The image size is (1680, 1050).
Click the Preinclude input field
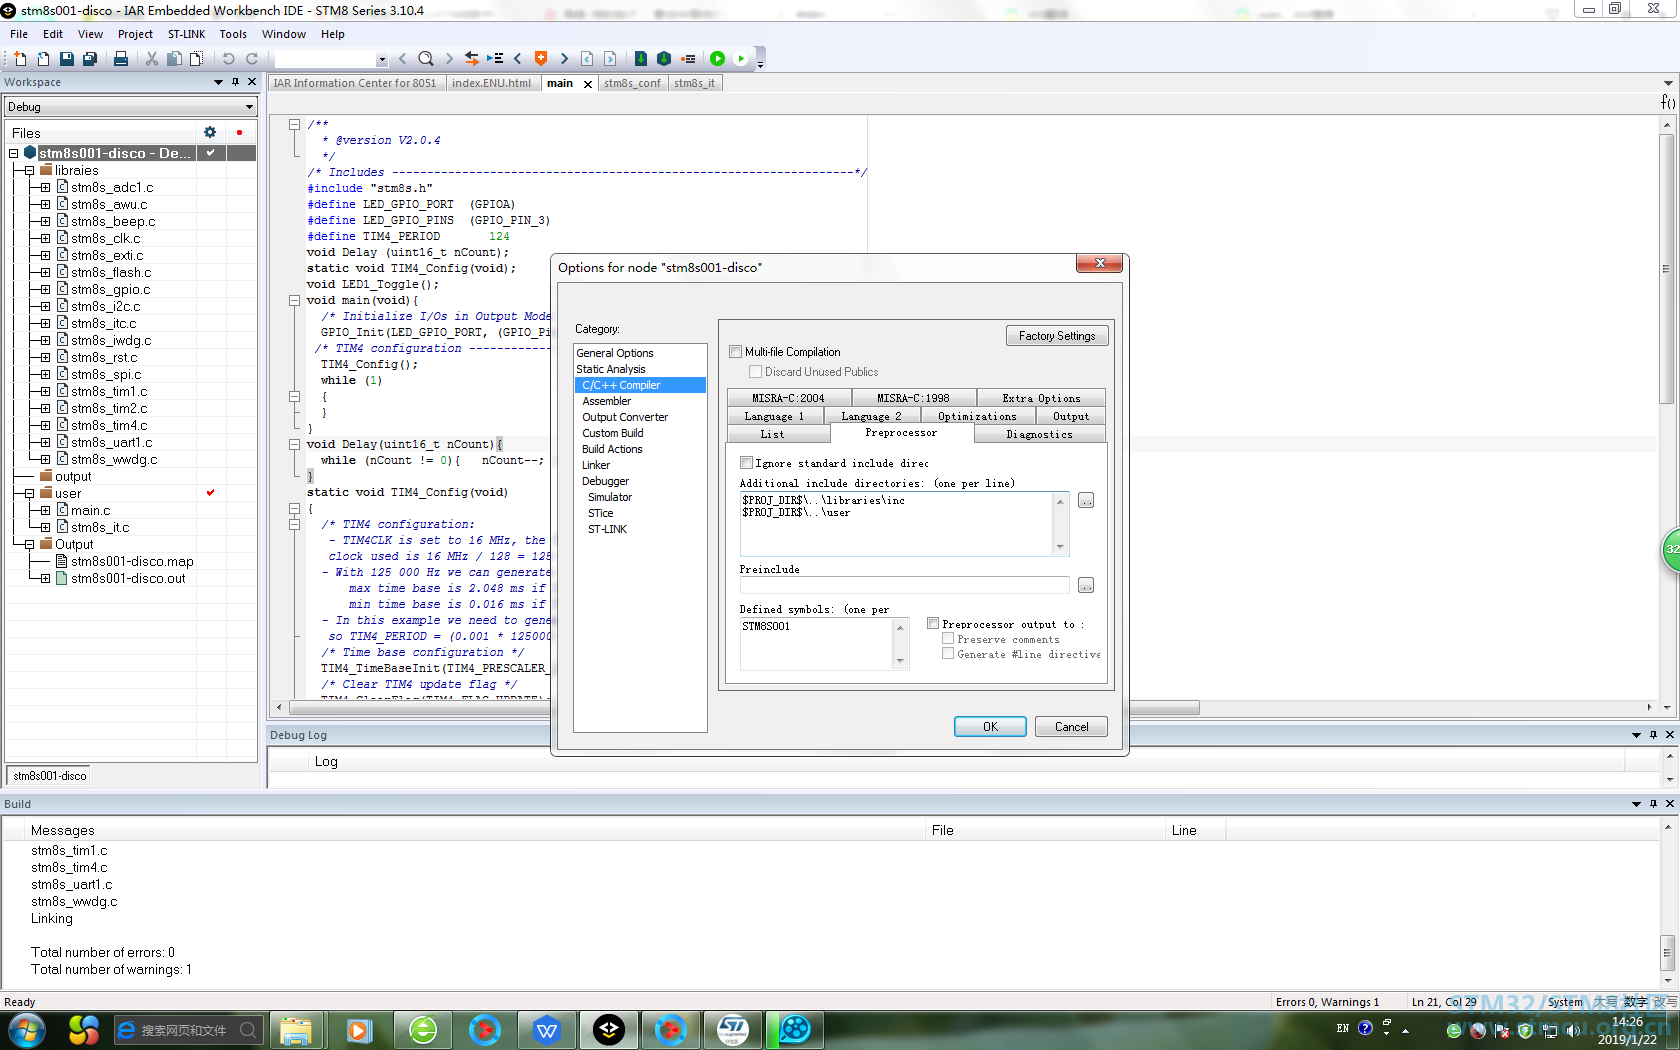pyautogui.click(x=904, y=585)
